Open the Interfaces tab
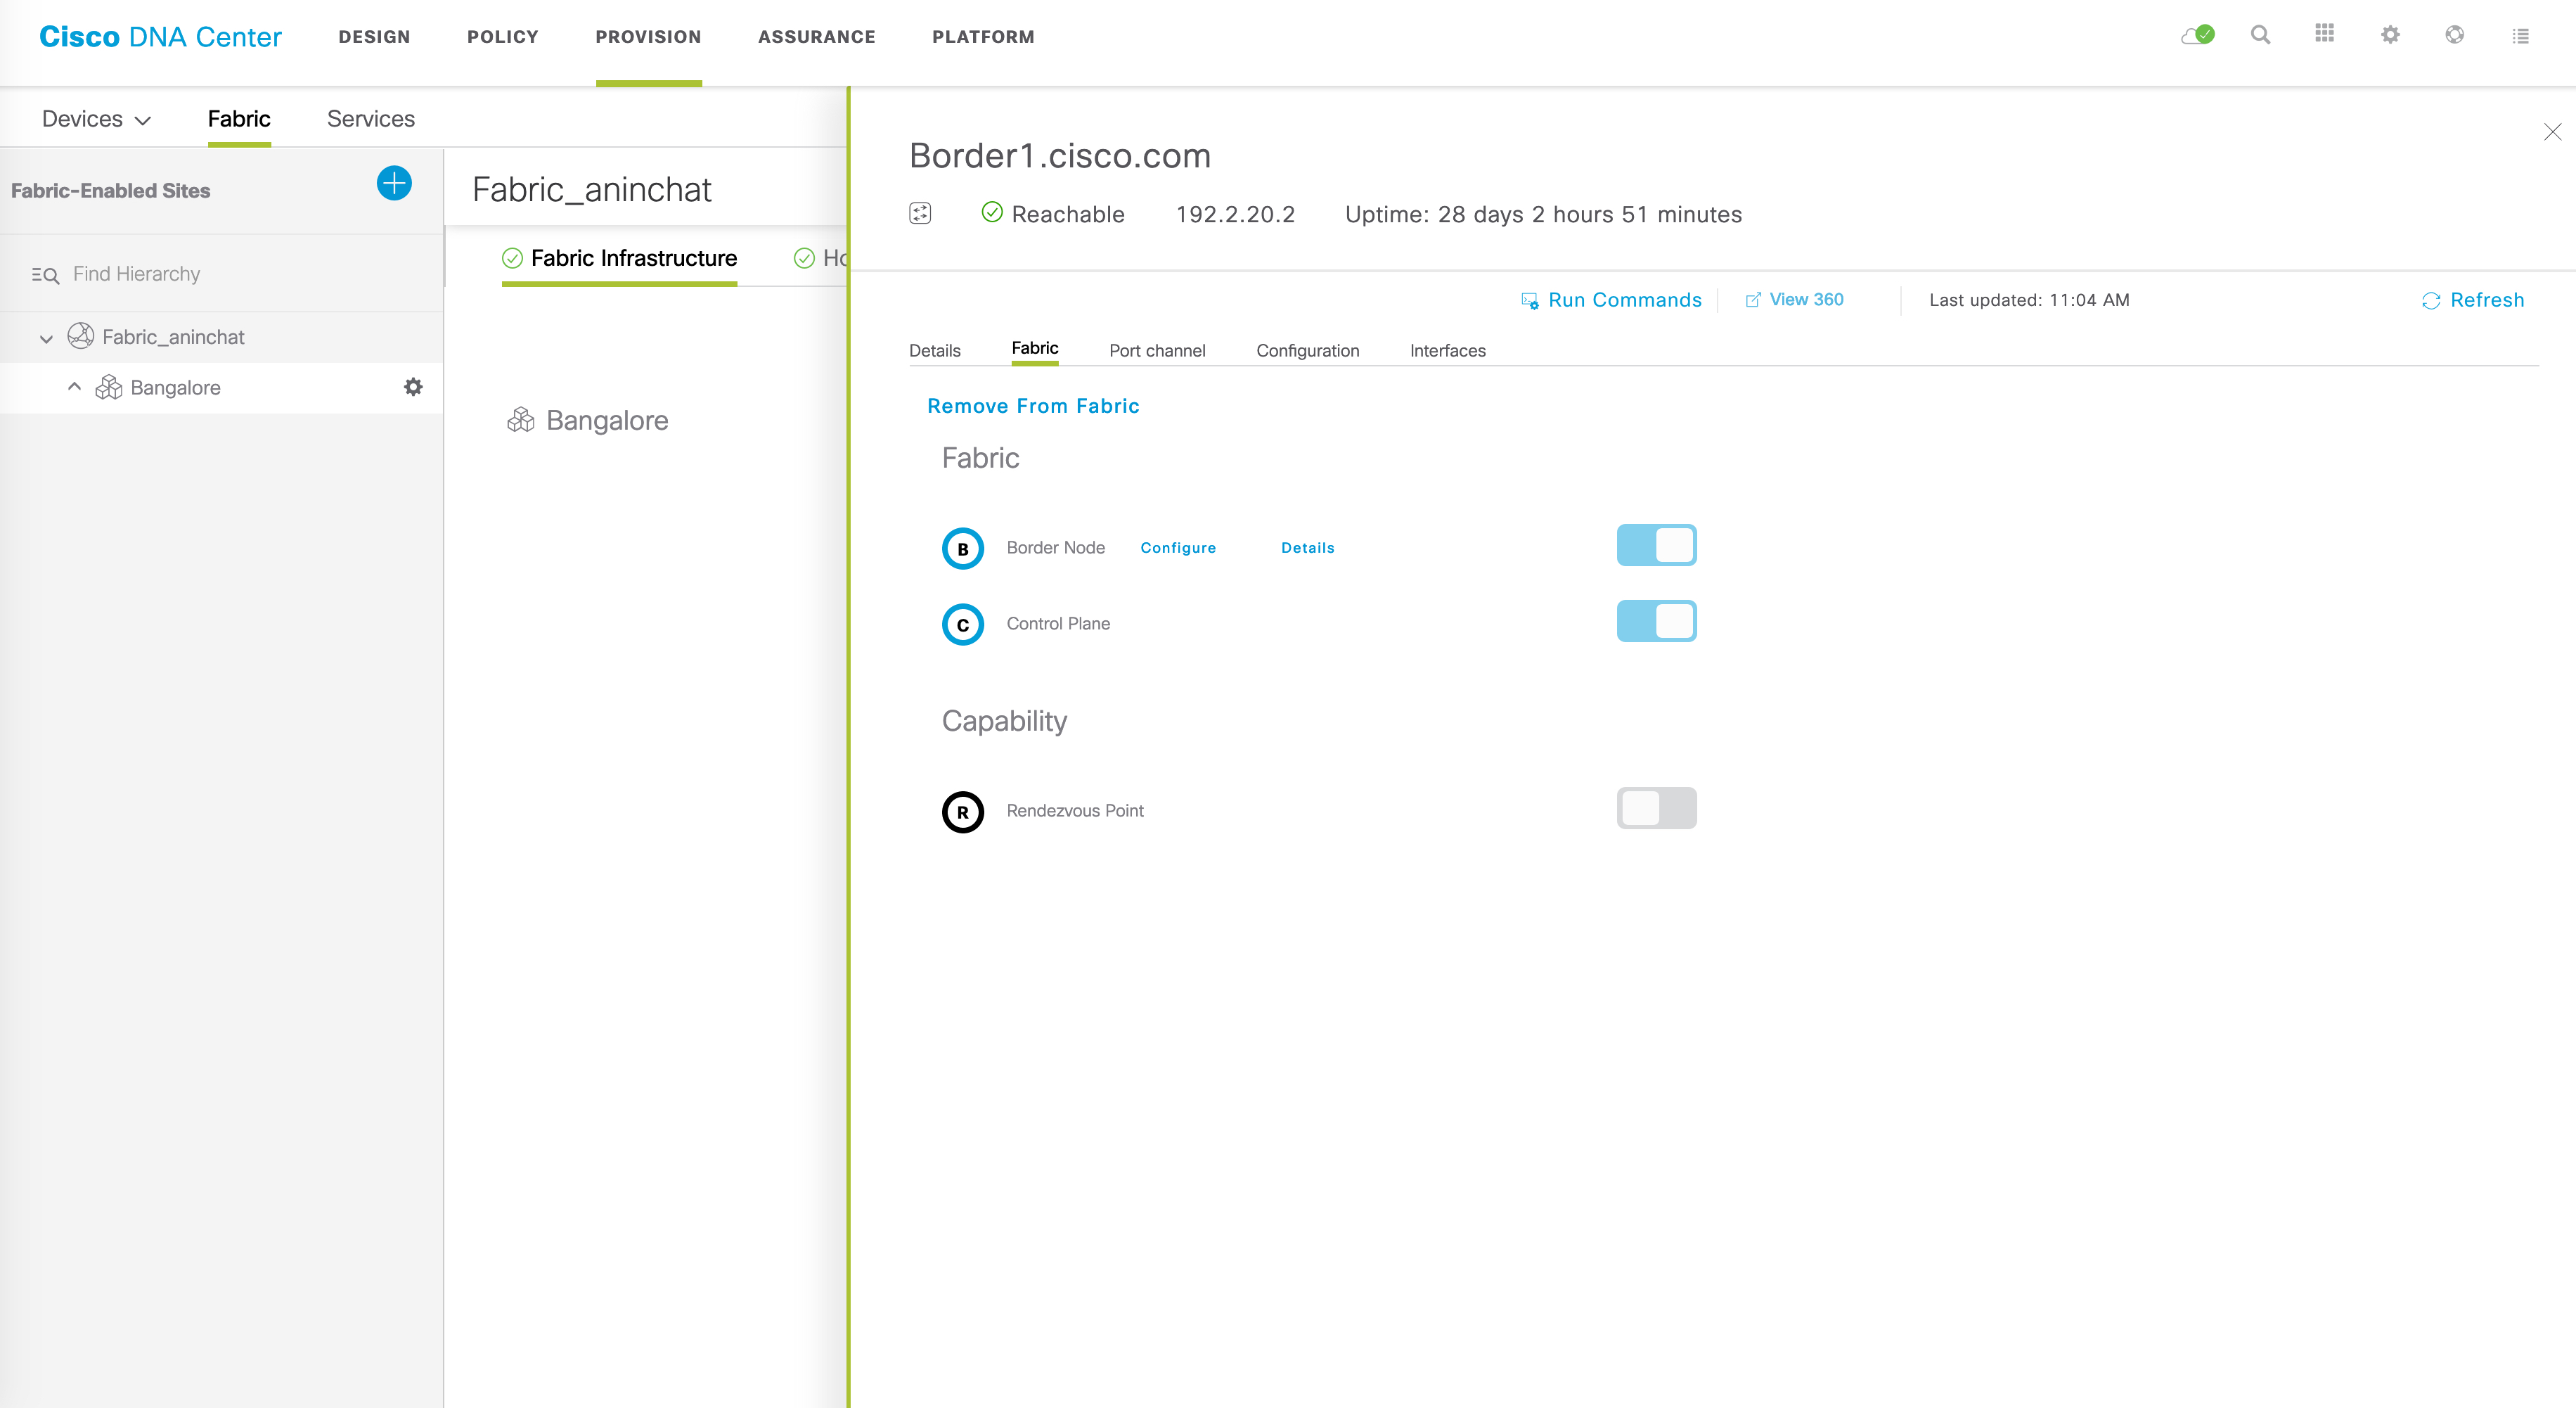This screenshot has width=2576, height=1408. 1447,351
